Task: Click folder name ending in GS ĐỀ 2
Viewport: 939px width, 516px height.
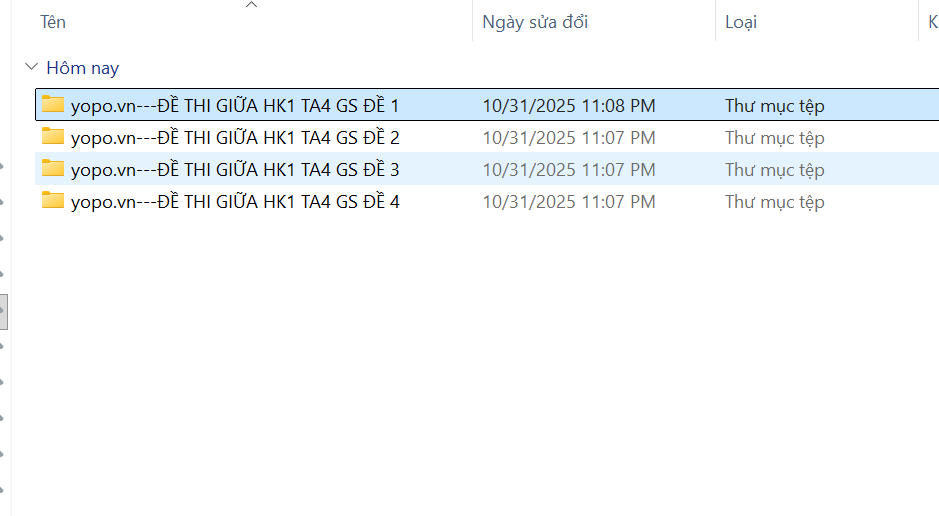Action: (235, 137)
